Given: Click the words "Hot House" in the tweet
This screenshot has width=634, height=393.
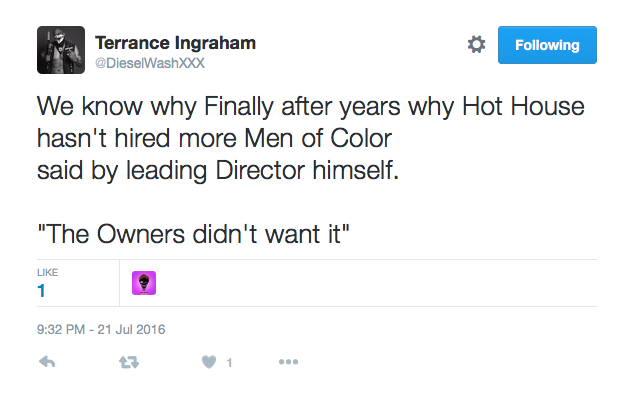Looking at the screenshot, I should coord(523,106).
